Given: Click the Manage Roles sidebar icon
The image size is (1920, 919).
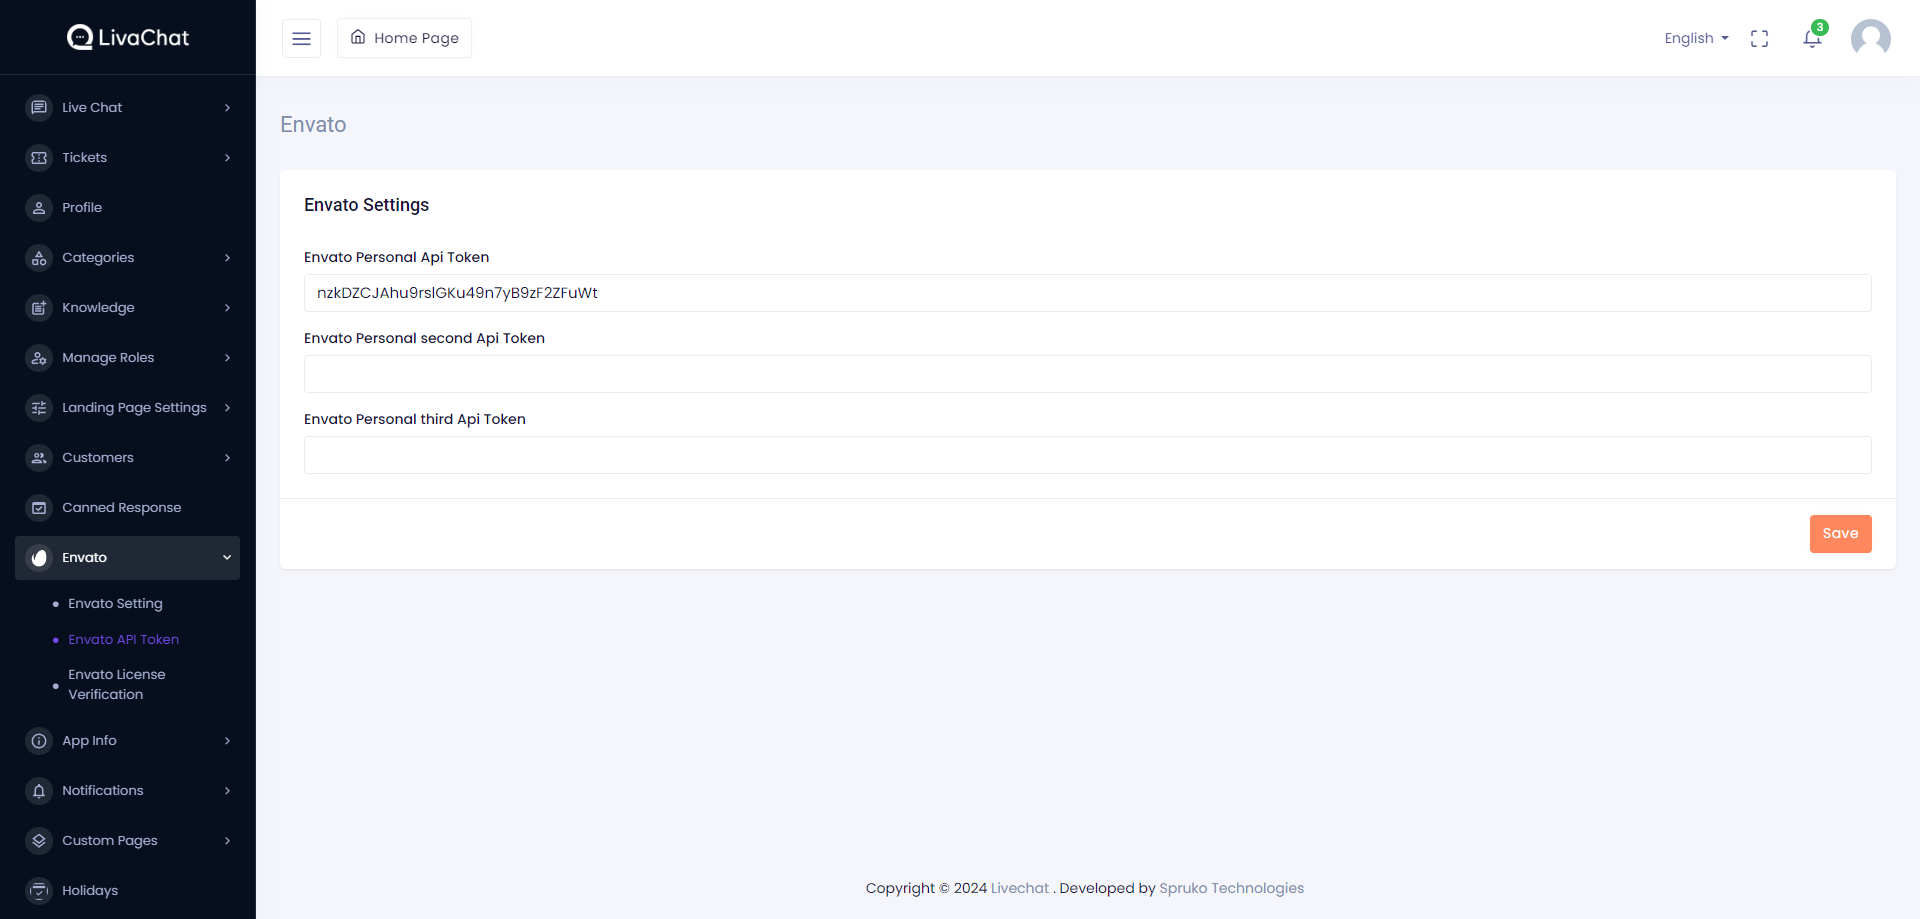Looking at the screenshot, I should (39, 357).
